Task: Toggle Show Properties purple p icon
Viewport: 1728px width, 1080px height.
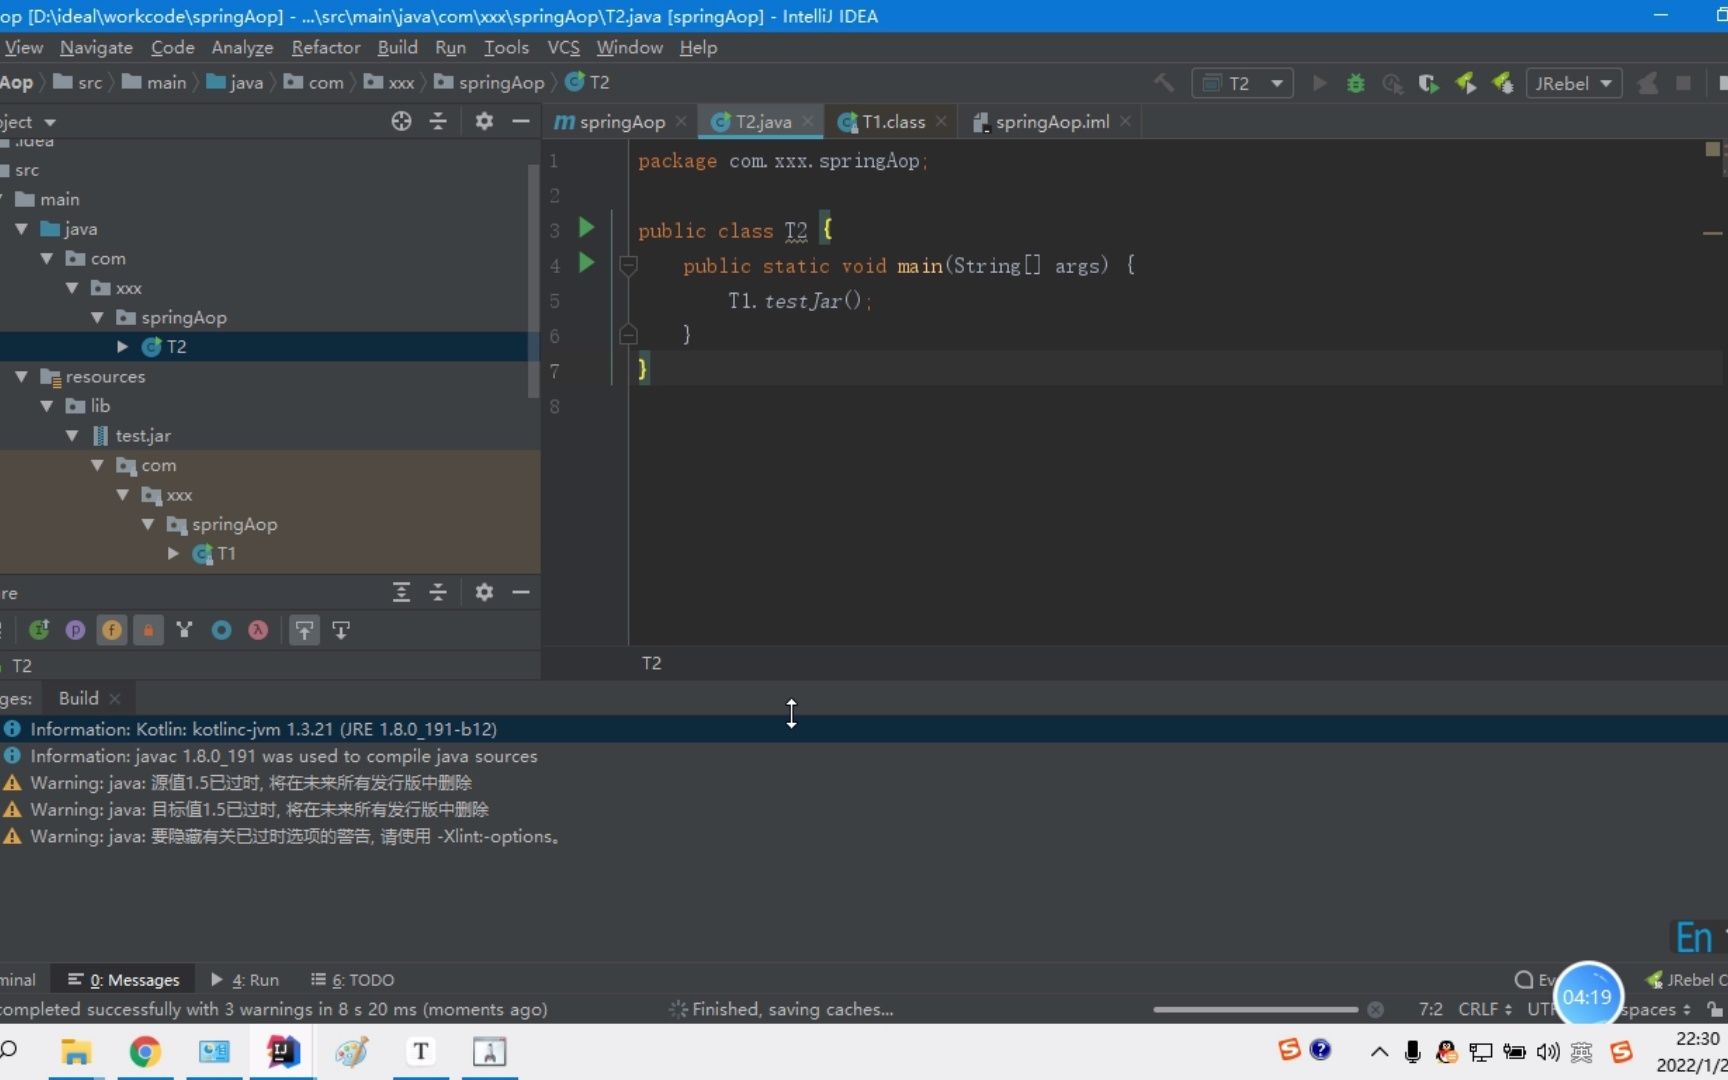Action: (x=75, y=630)
